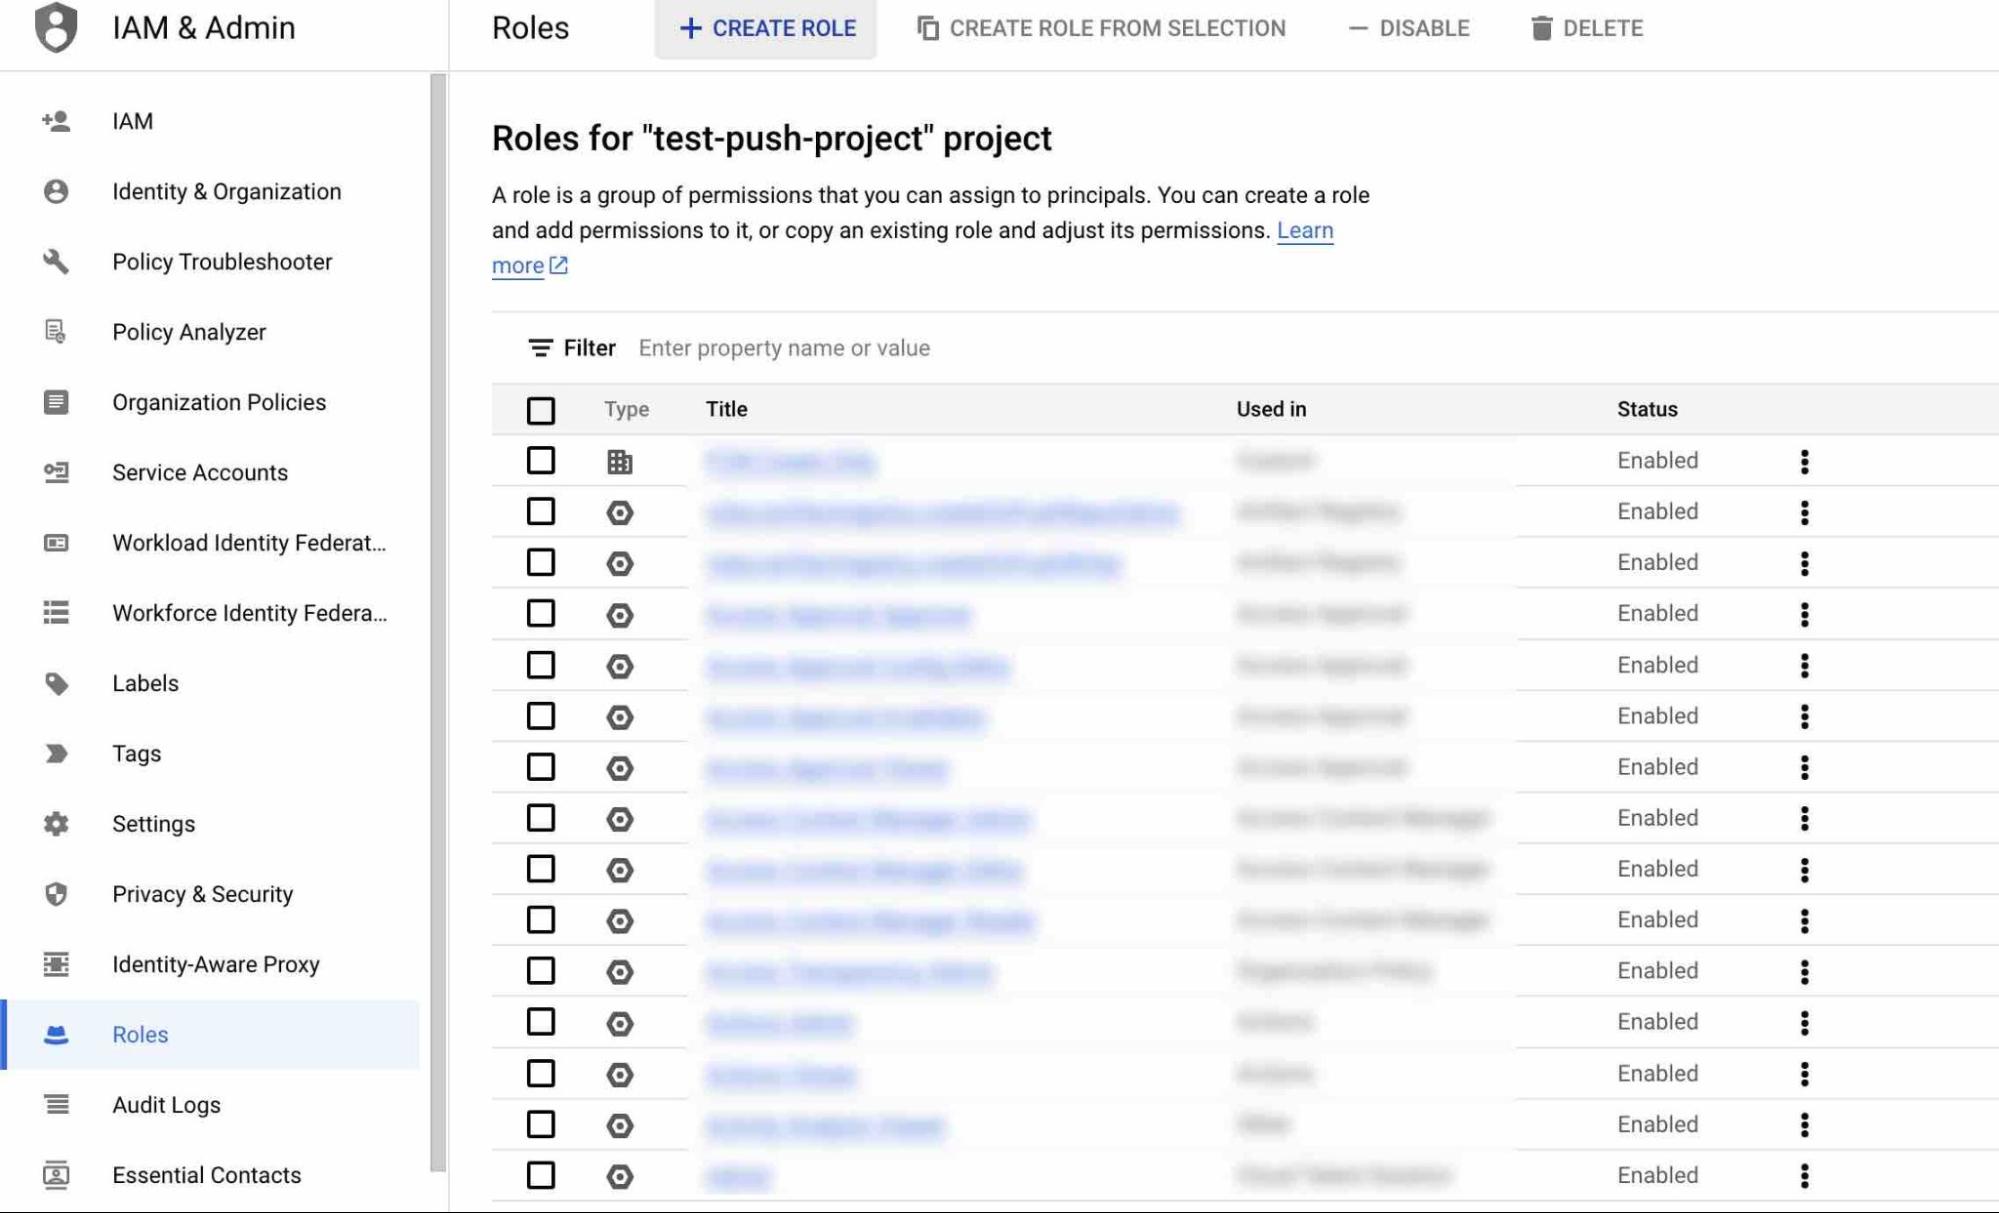Check the second role checkbox in list
Screen dimensions: 1999x1213
[x=540, y=511]
